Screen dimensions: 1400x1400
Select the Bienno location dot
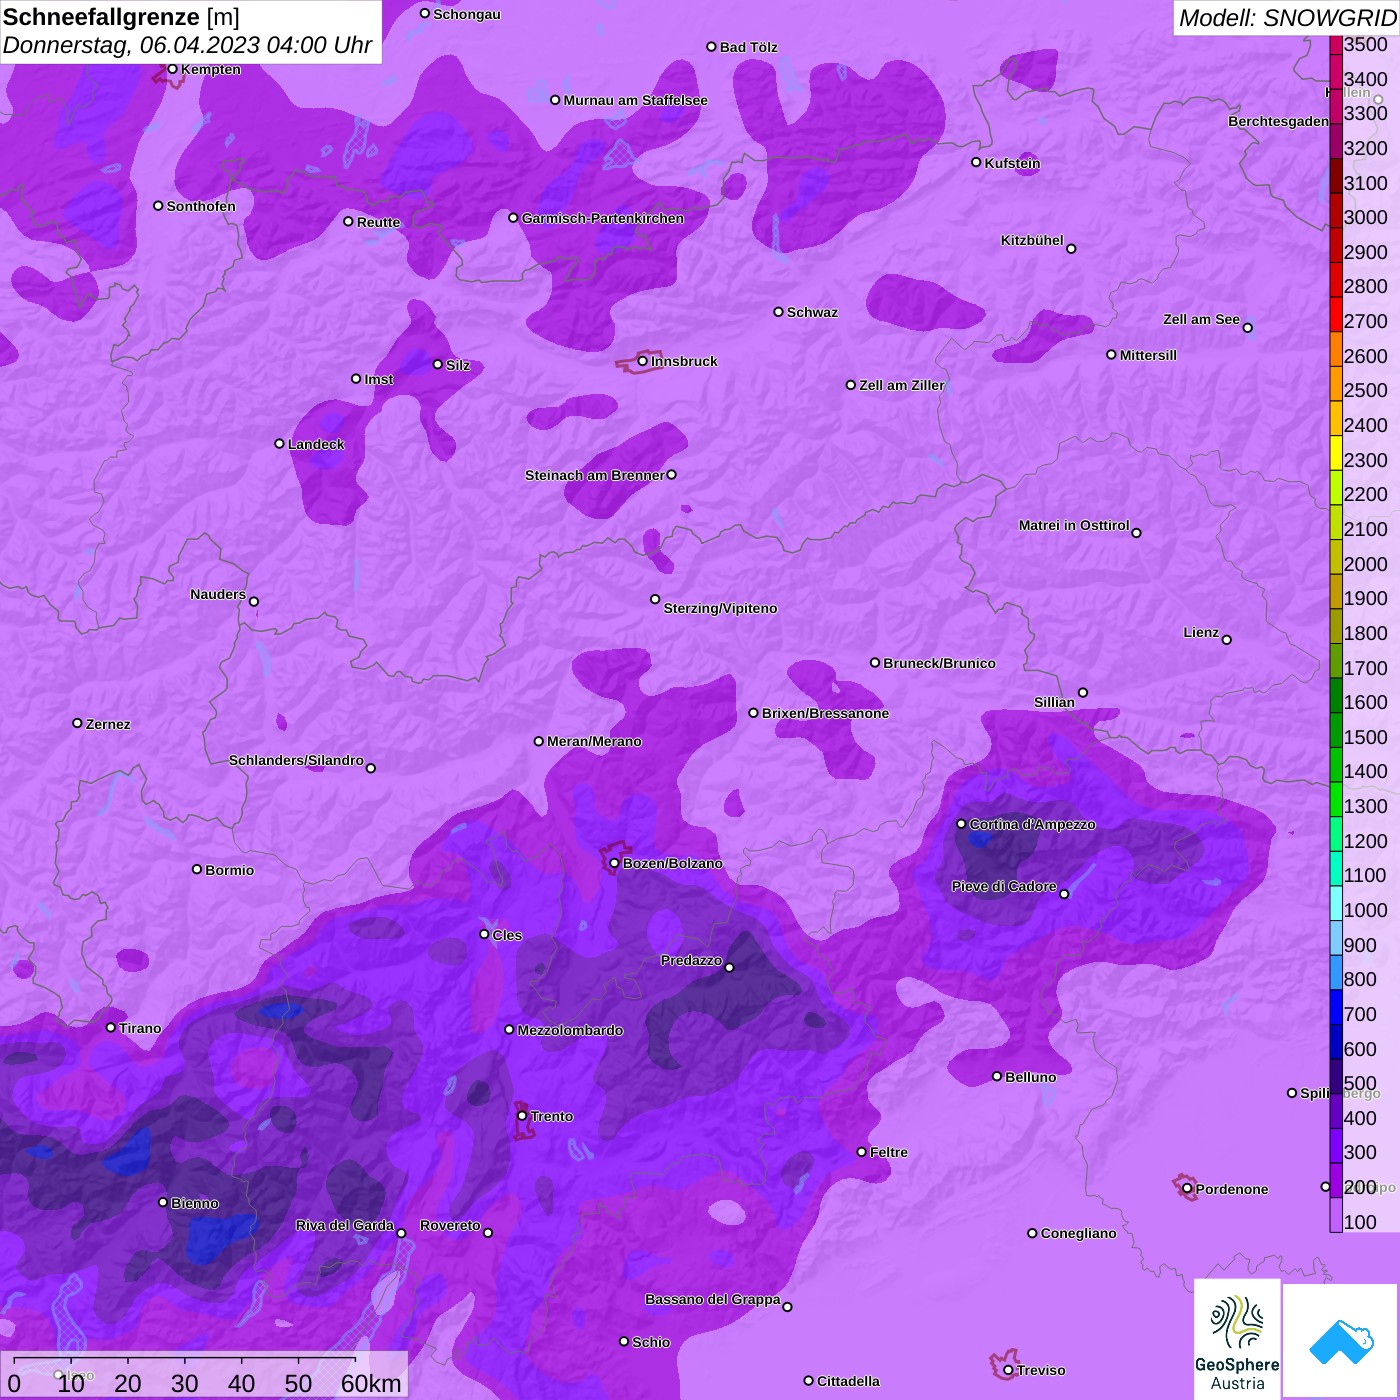[x=163, y=1202]
